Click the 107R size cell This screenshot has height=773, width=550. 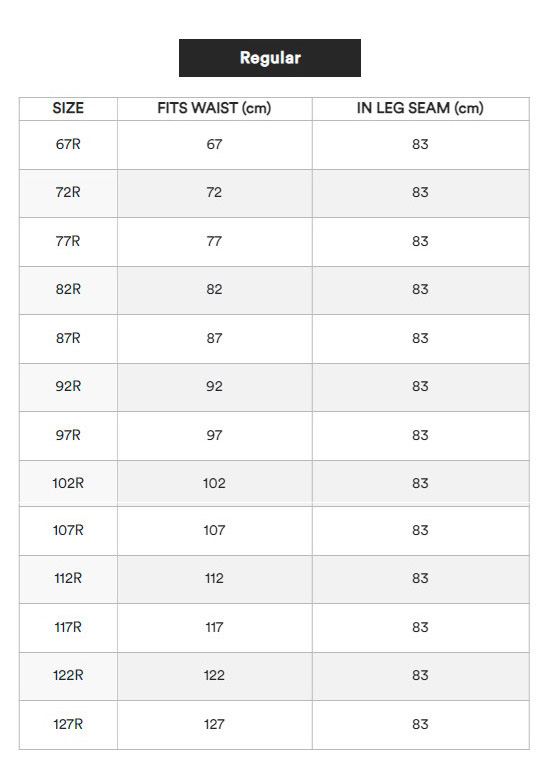point(68,530)
